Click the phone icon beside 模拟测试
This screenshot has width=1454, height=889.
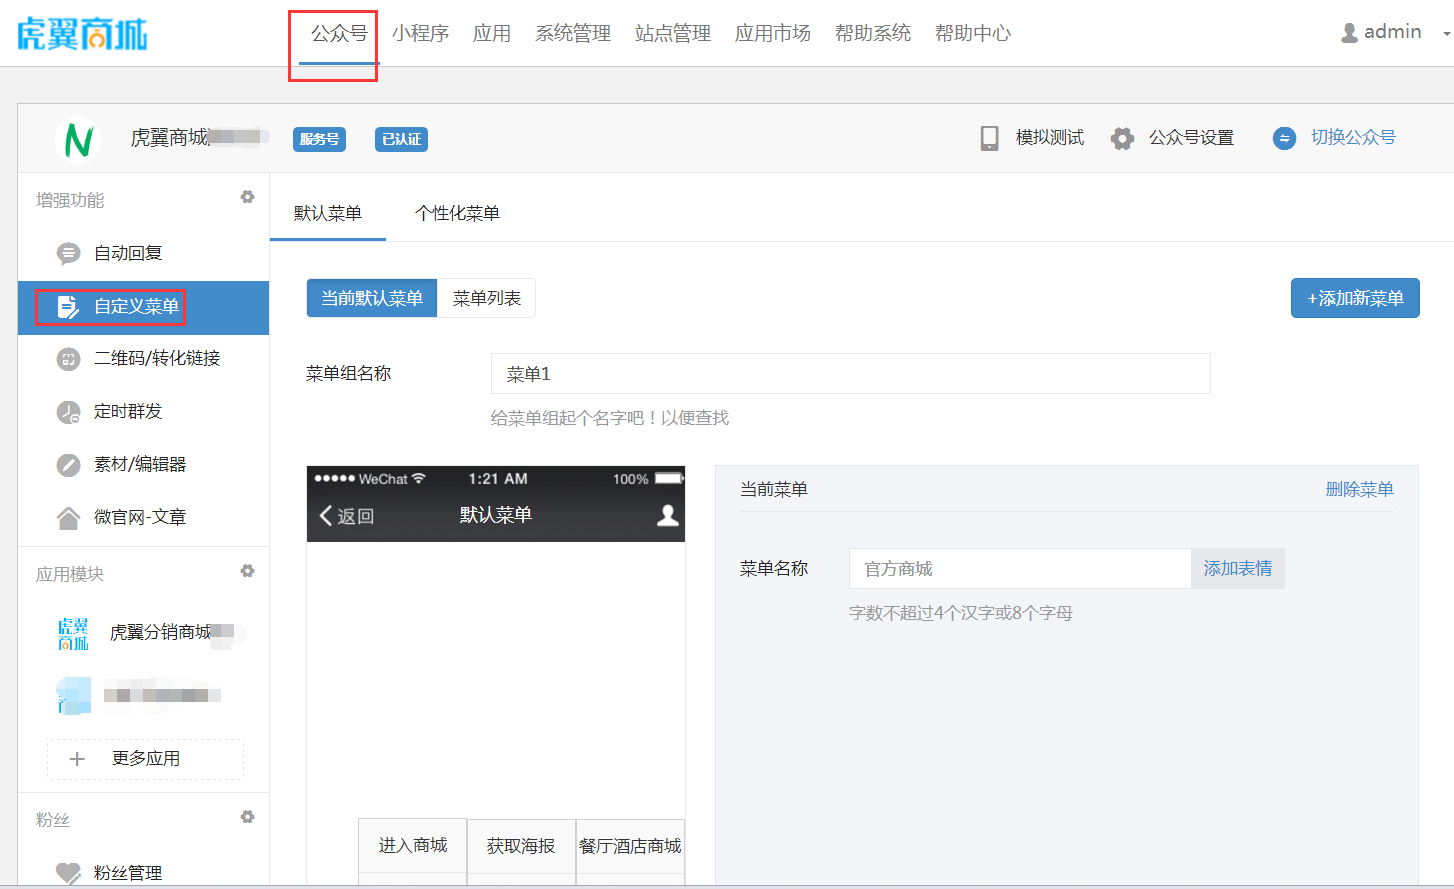click(989, 138)
